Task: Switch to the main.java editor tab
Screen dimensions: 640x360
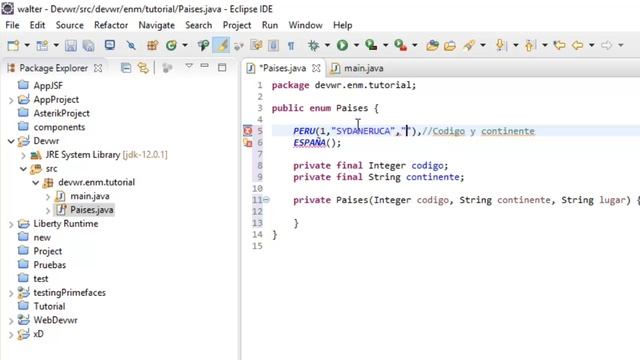Action: tap(358, 68)
